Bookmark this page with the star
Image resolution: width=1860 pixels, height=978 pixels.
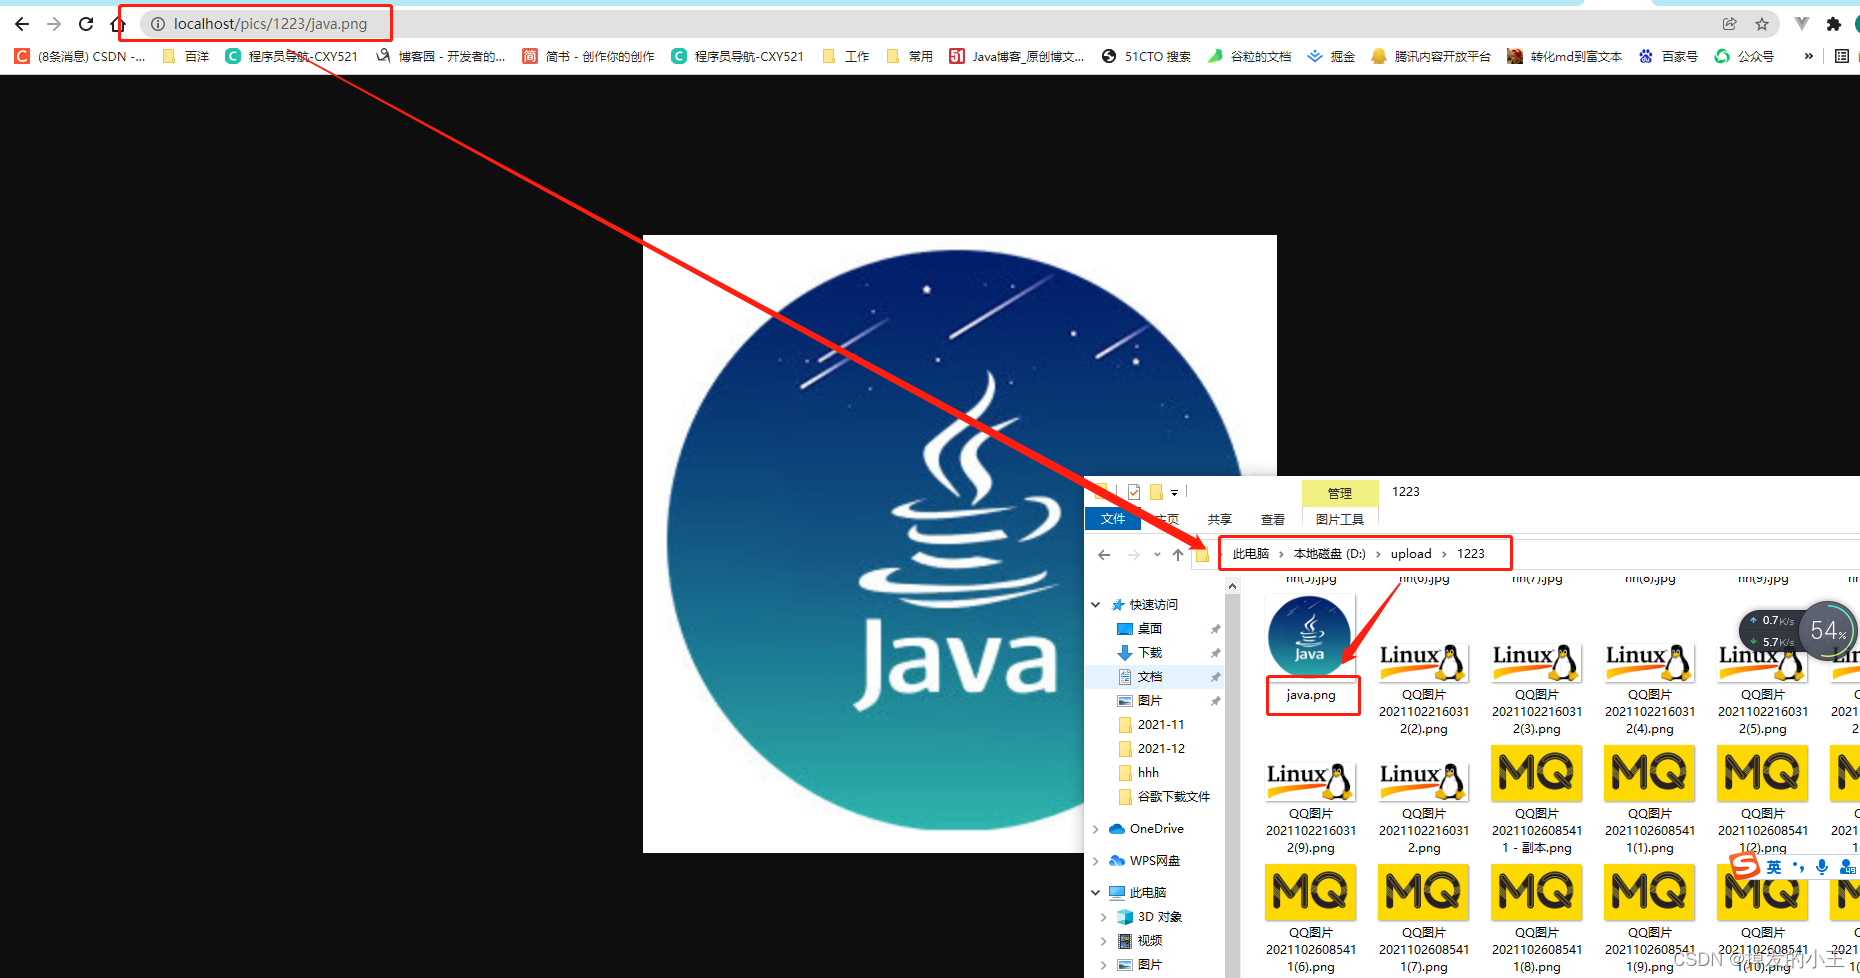click(x=1762, y=24)
